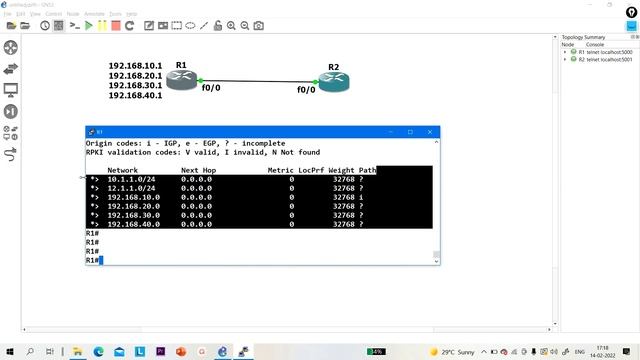Click the link between R1 and R2

[x=258, y=81]
